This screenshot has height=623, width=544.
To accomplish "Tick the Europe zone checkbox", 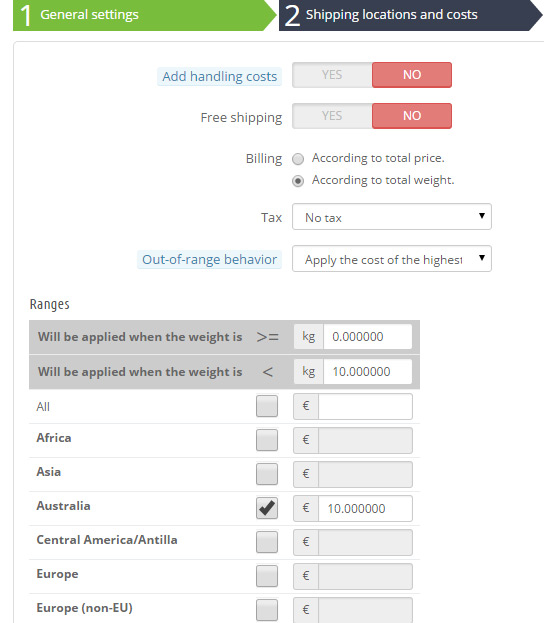I will click(x=267, y=576).
